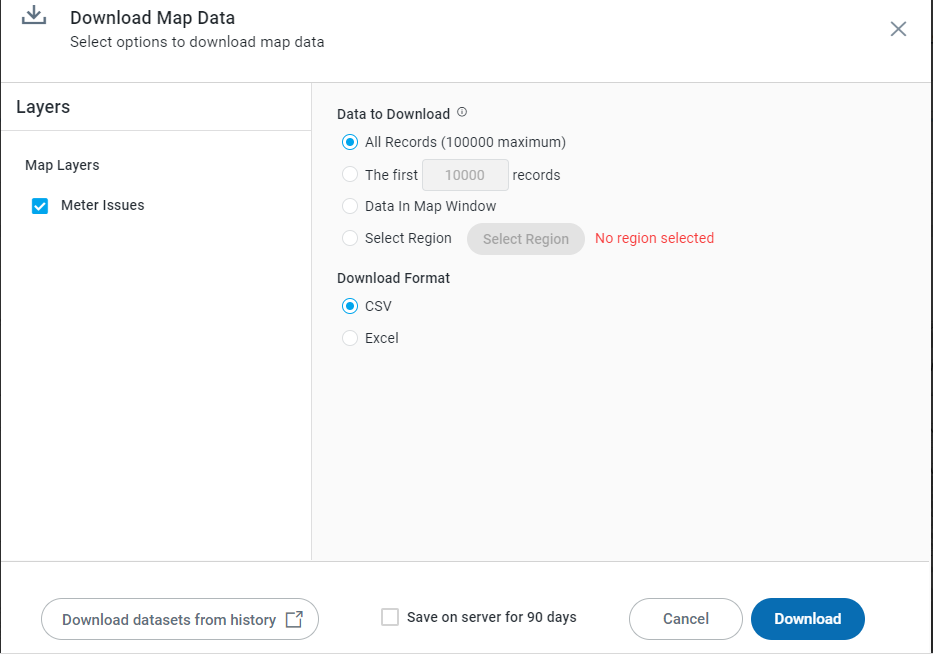Screen dimensions: 933x654
Task: Choose 'The first' records radio option
Action: tap(350, 174)
